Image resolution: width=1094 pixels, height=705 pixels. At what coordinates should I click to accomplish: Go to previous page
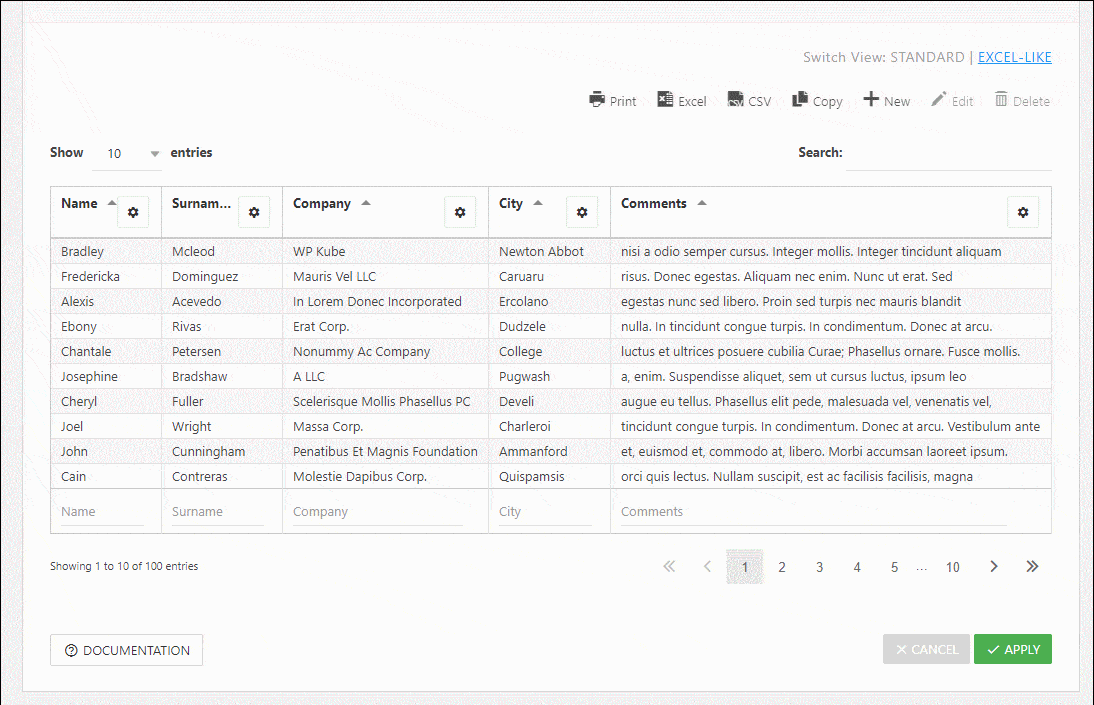click(x=707, y=566)
